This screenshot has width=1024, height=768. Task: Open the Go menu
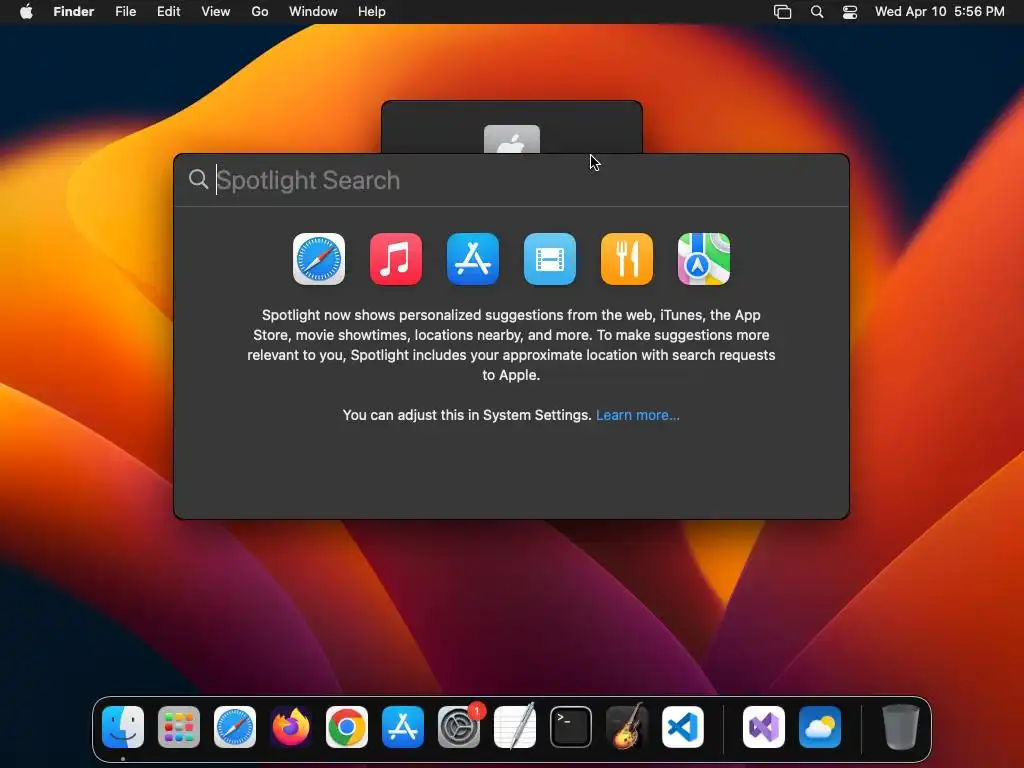tap(260, 12)
